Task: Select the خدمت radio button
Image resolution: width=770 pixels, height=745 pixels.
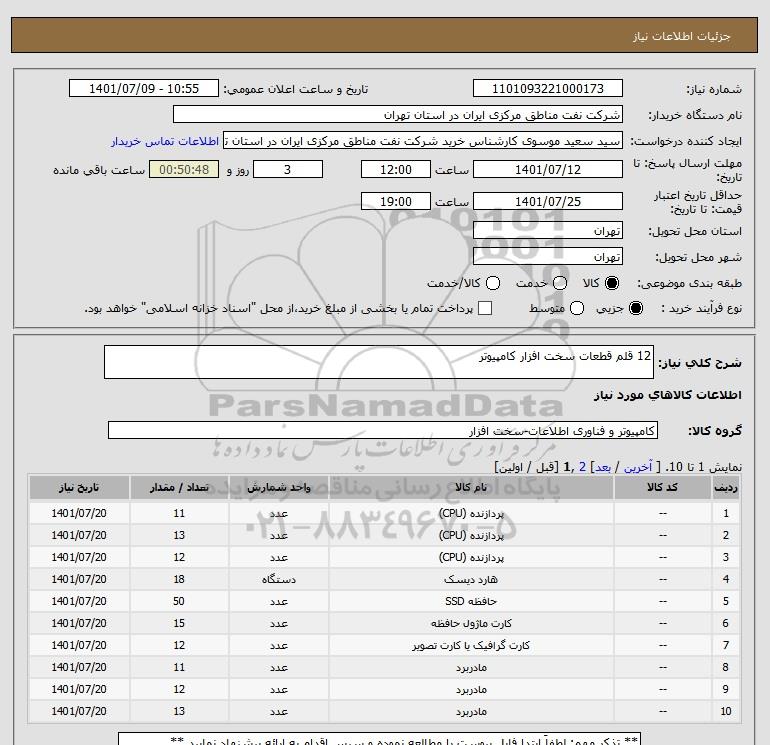Action: (560, 283)
